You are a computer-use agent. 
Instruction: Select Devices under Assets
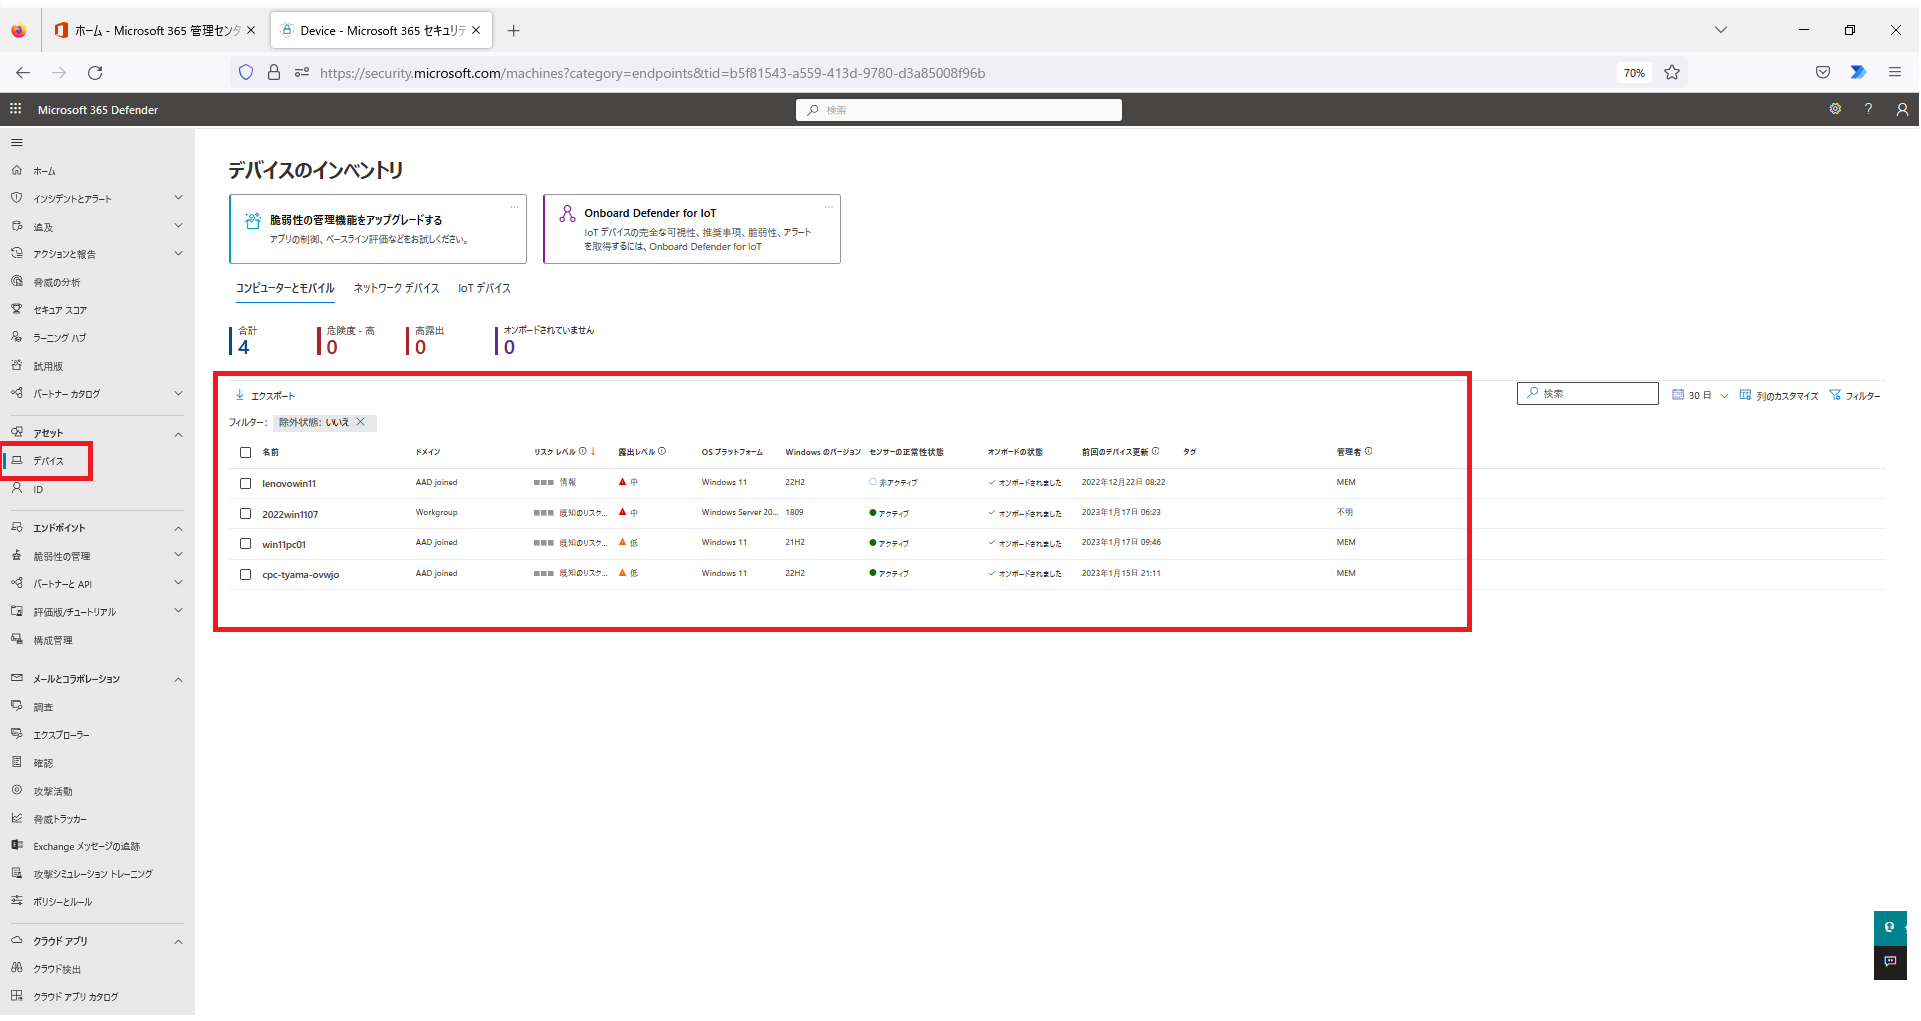(x=47, y=461)
